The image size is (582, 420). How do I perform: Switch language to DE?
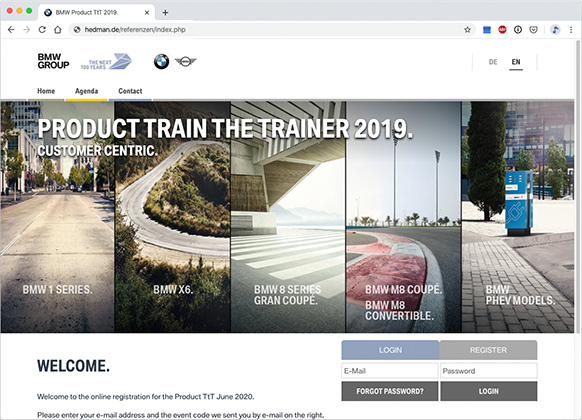pyautogui.click(x=493, y=62)
